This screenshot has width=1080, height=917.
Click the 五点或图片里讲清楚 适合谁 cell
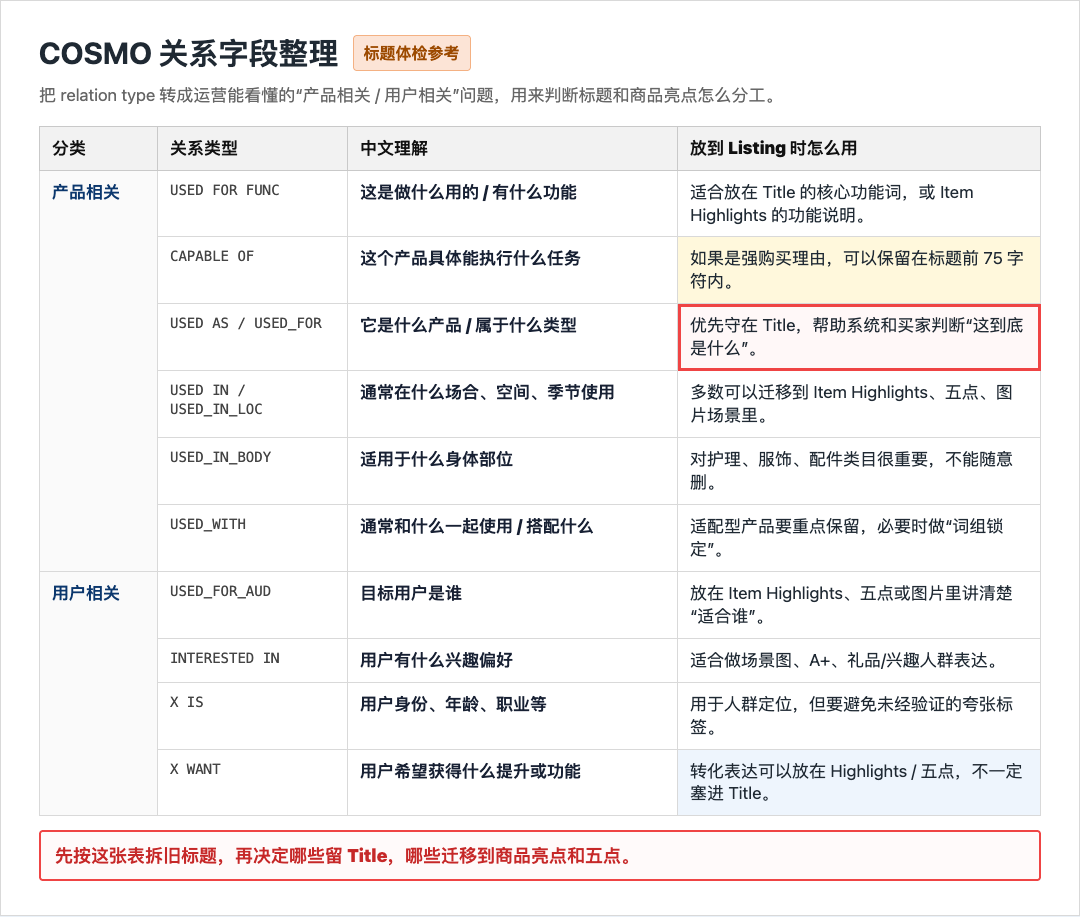pos(859,605)
